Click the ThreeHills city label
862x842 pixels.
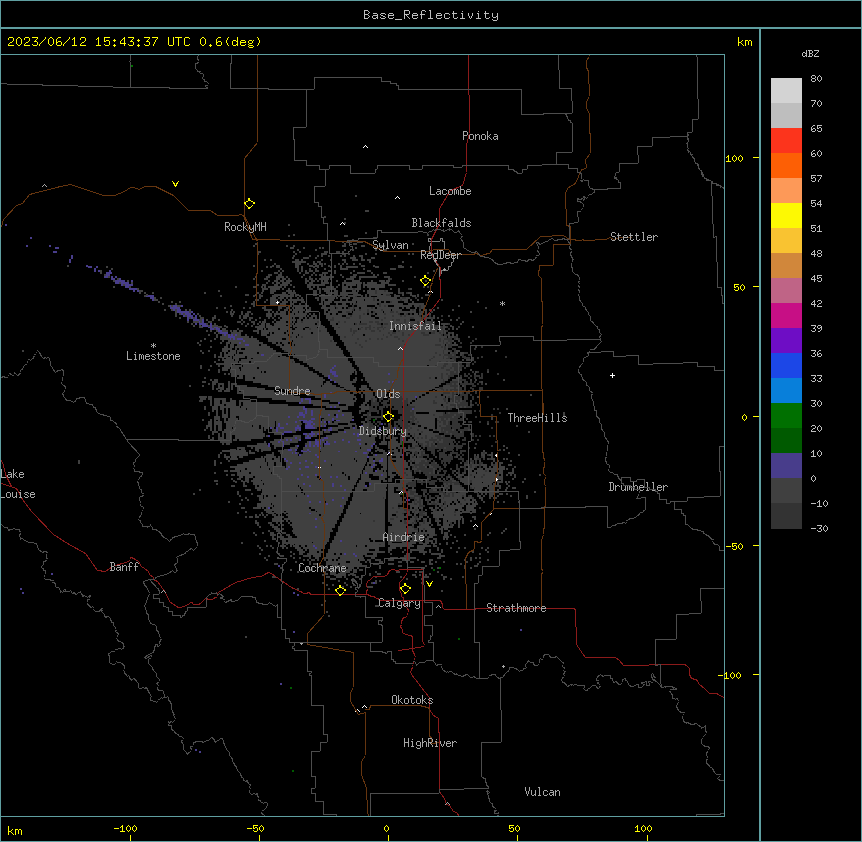tap(537, 418)
